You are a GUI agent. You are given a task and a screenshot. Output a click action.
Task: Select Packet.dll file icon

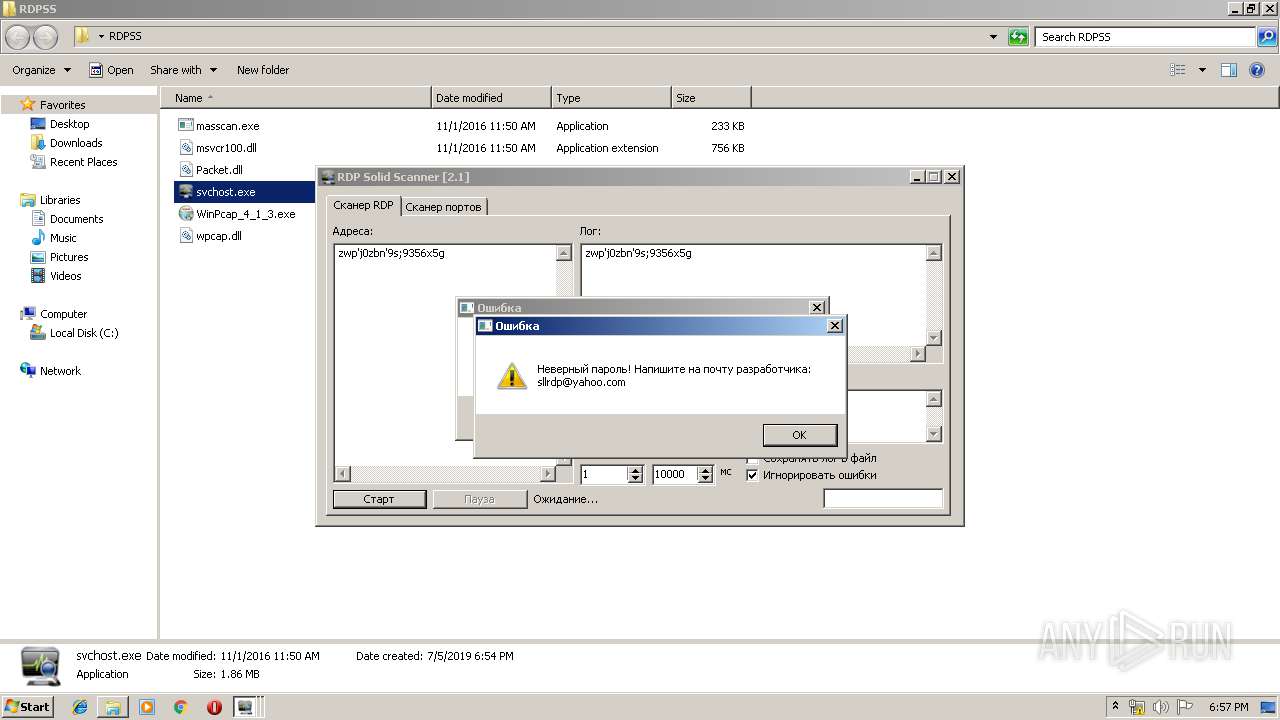tap(185, 170)
